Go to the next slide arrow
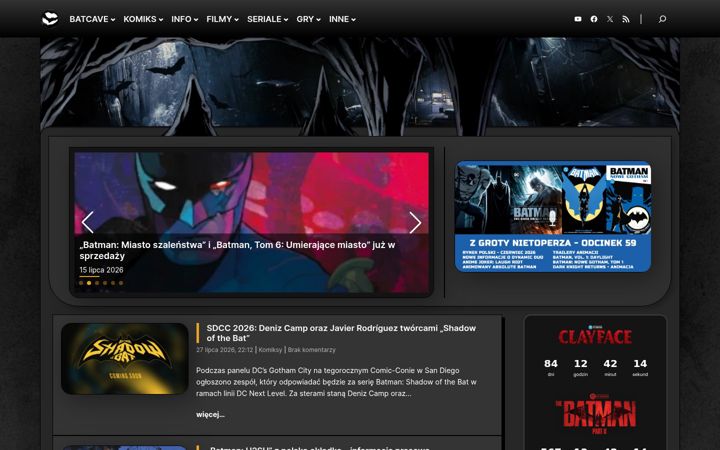Viewport: 720px width, 450px height. coord(415,222)
